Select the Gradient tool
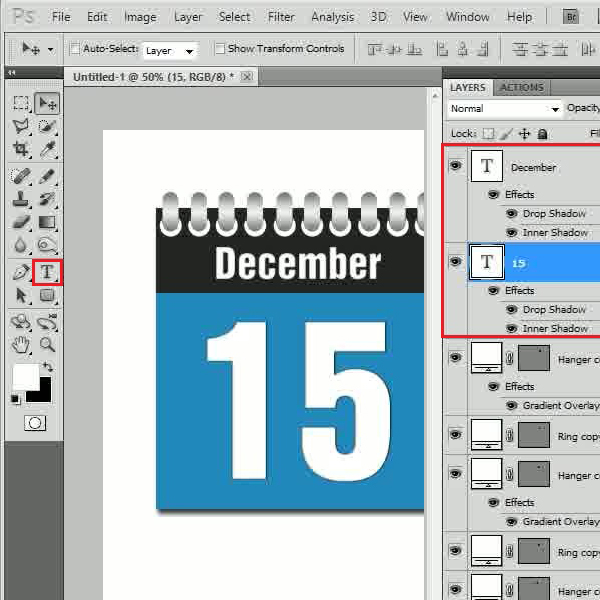600x600 pixels. coord(47,222)
